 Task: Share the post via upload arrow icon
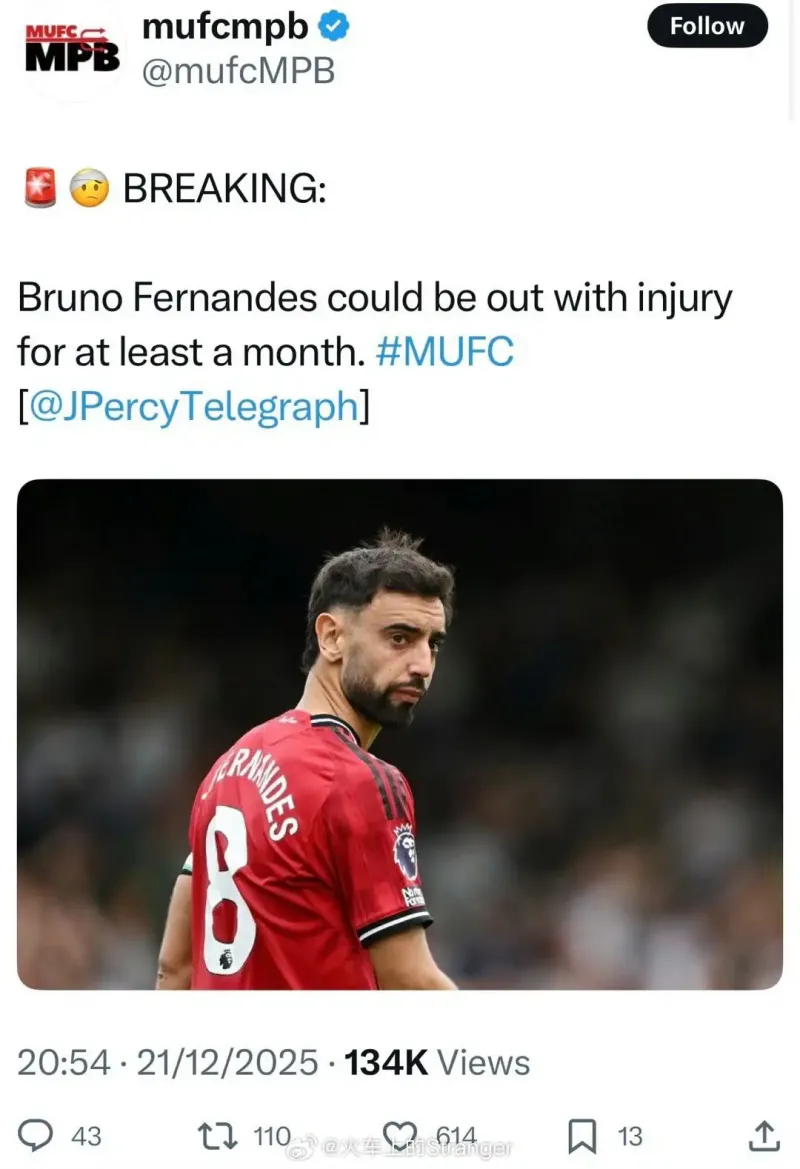pyautogui.click(x=763, y=1136)
